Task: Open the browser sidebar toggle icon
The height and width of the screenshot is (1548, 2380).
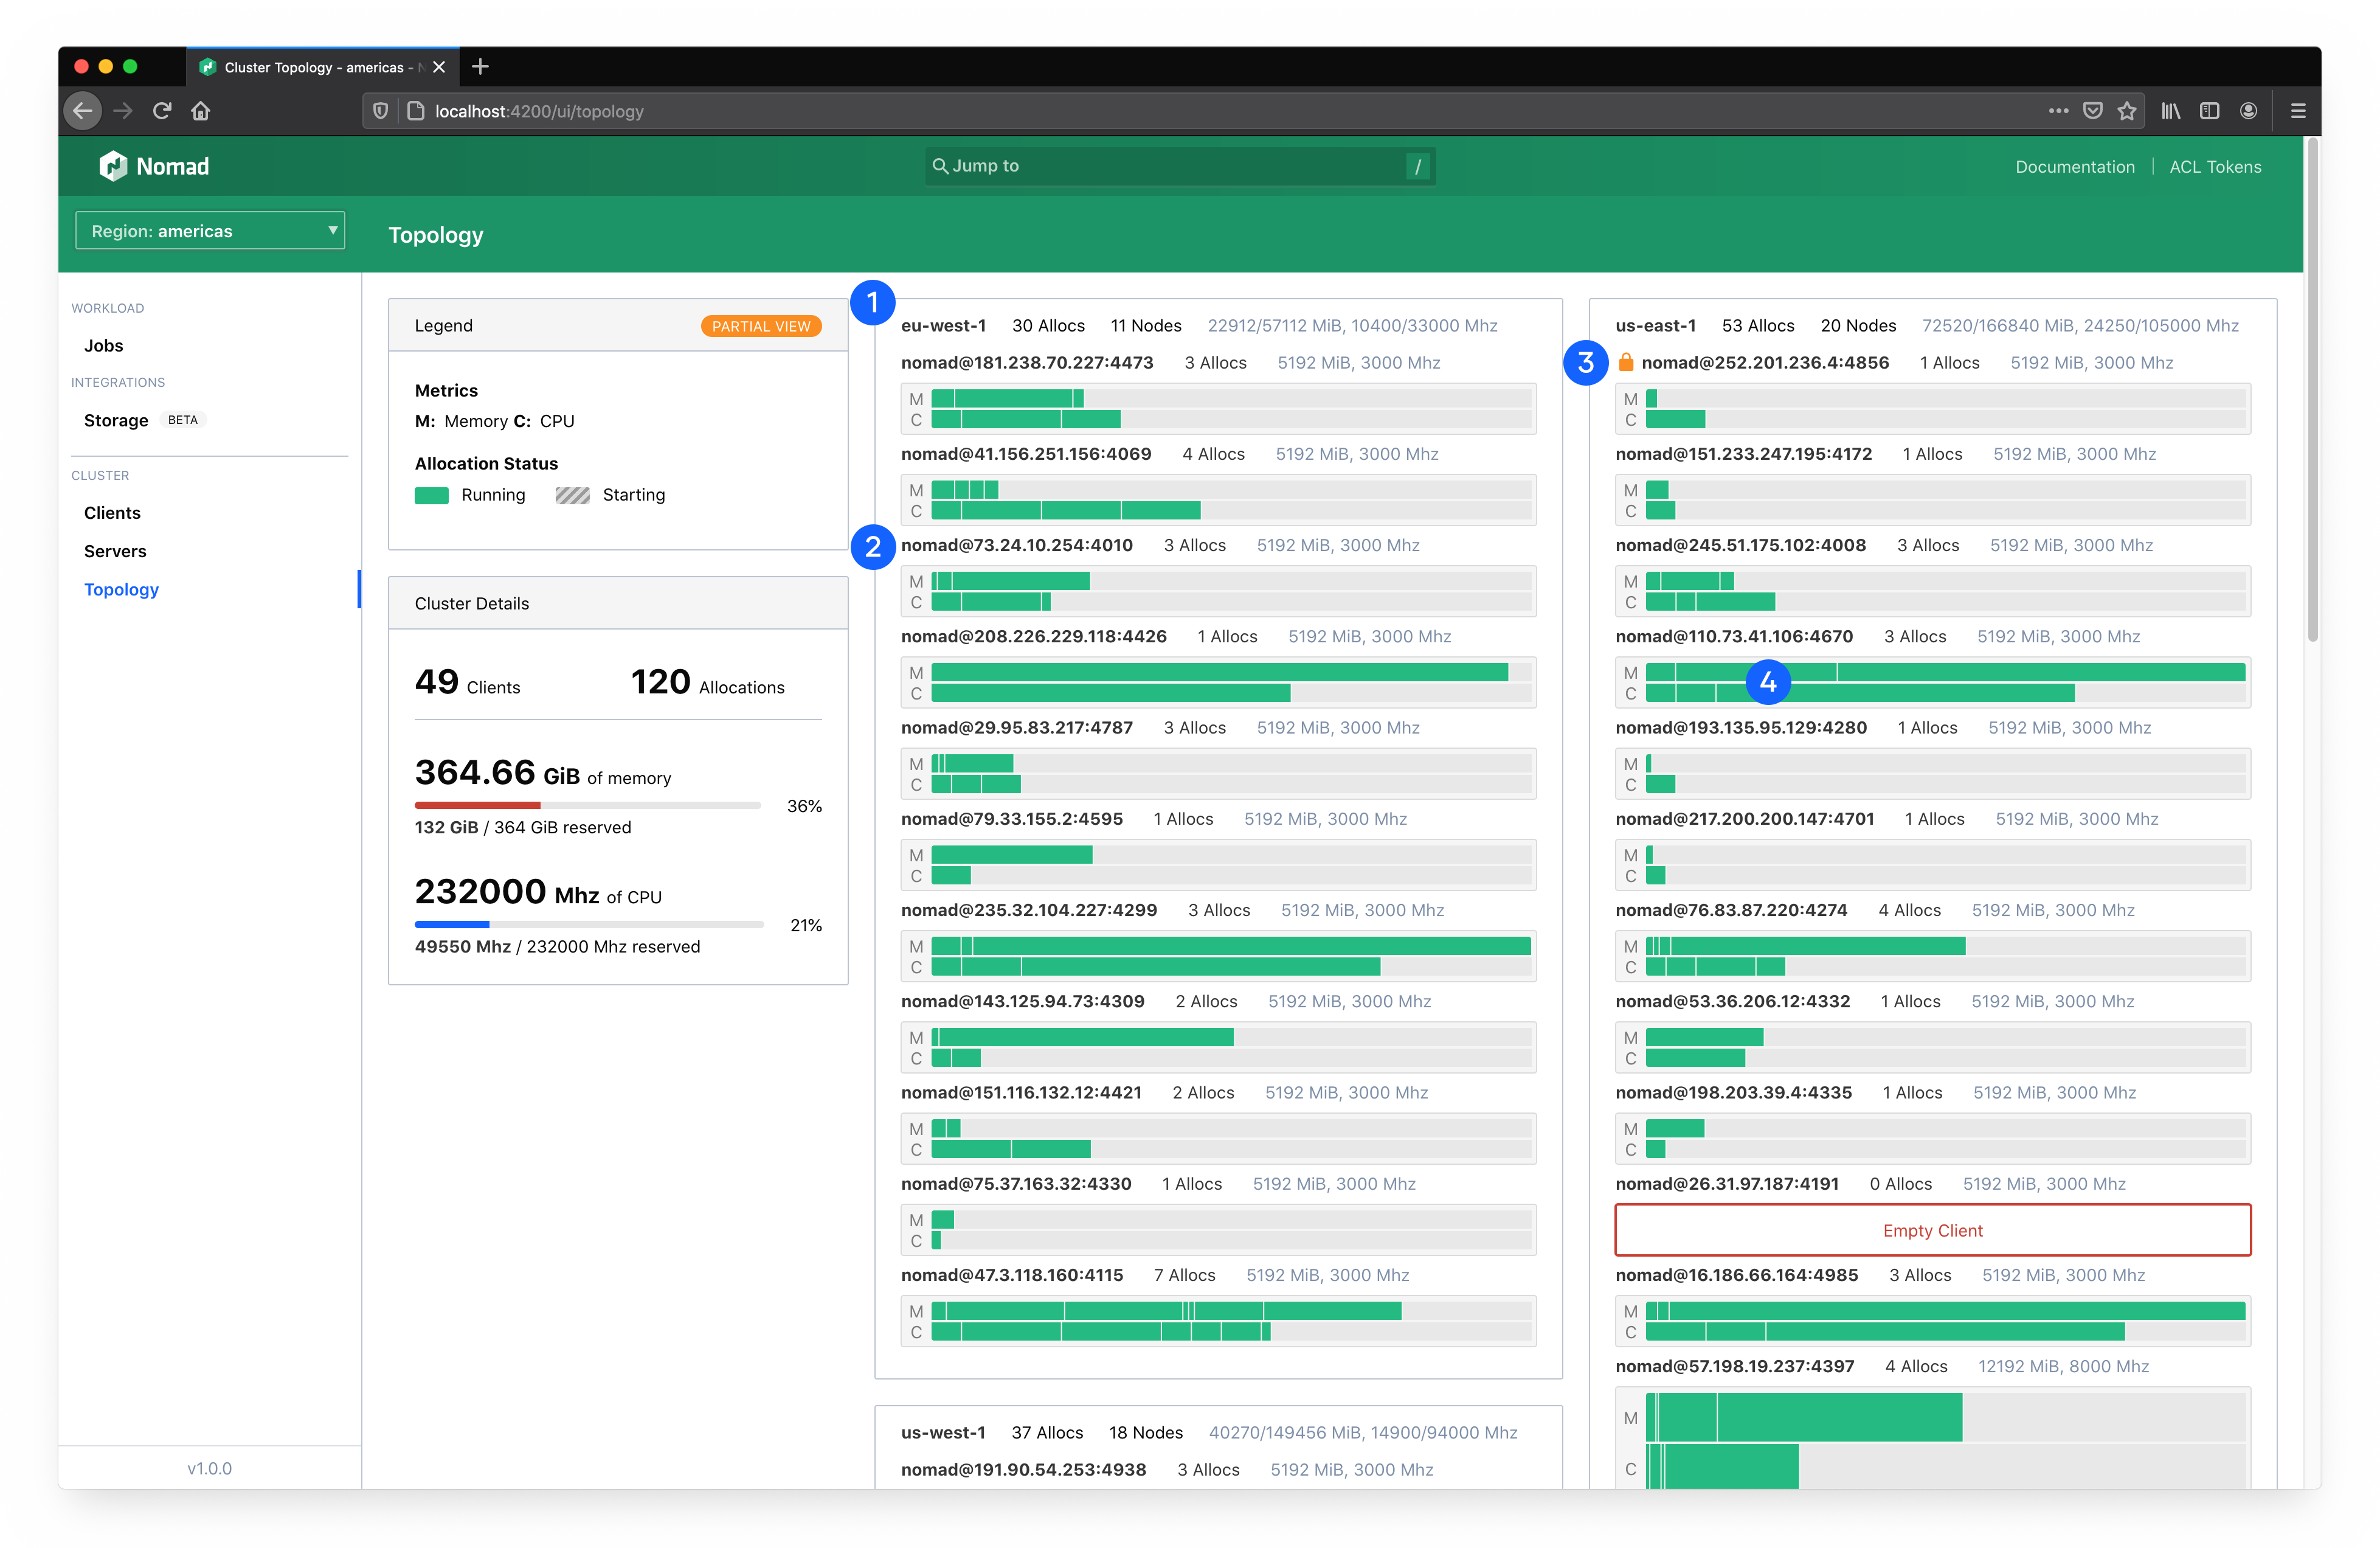Action: (2209, 111)
